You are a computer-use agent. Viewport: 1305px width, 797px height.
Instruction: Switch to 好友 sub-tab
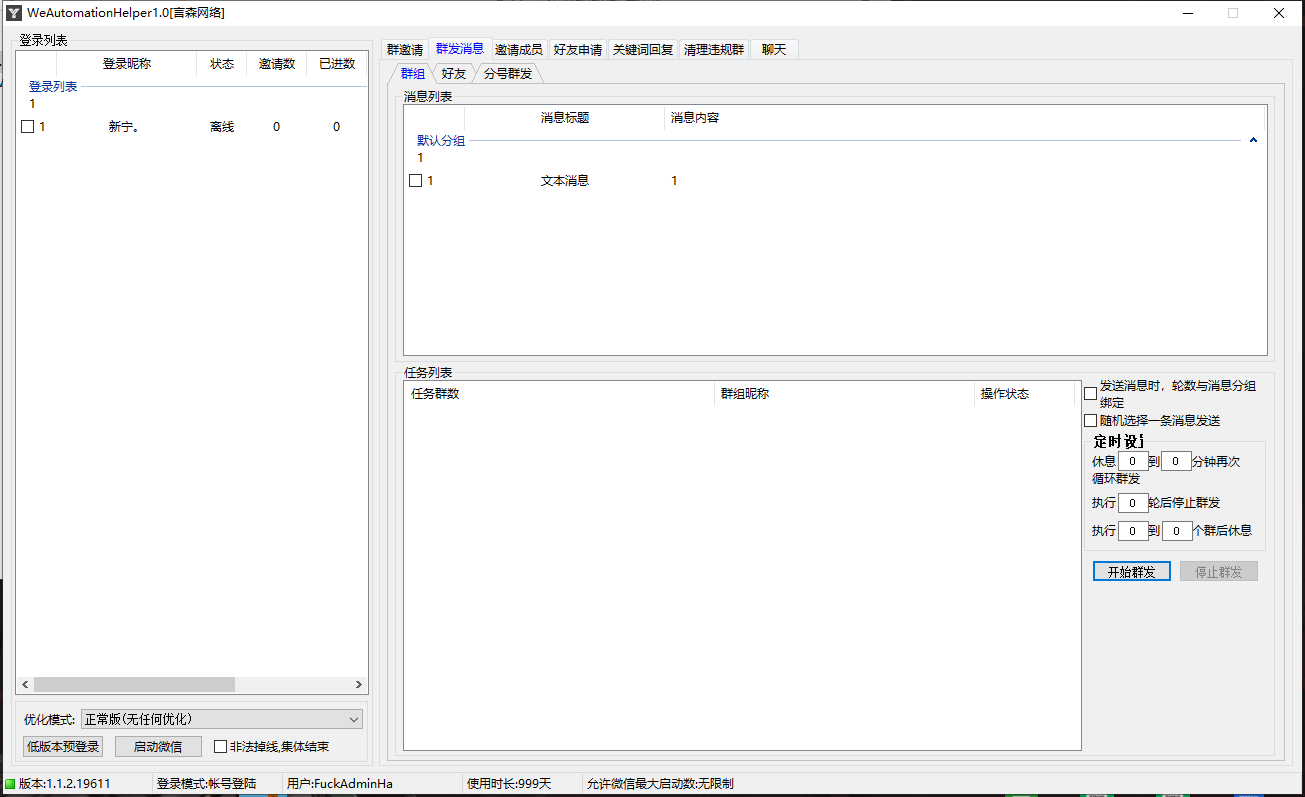pos(454,74)
